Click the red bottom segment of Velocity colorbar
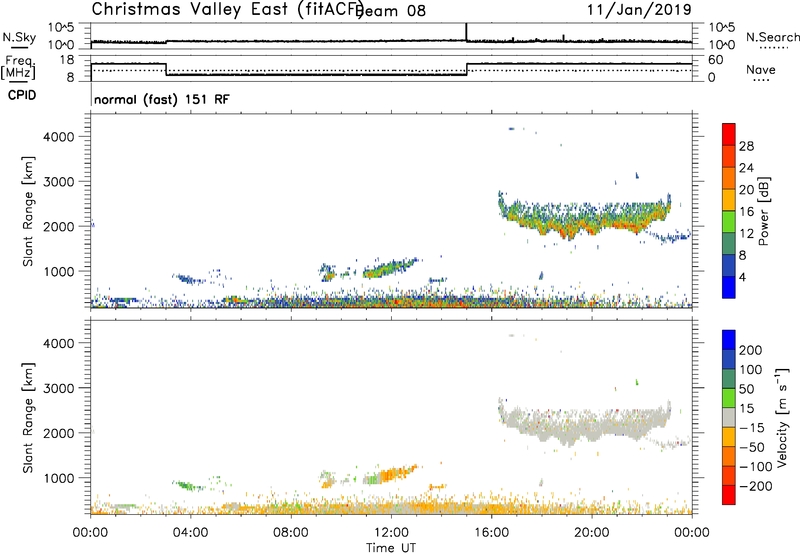This screenshot has height=554, width=800. click(x=729, y=495)
